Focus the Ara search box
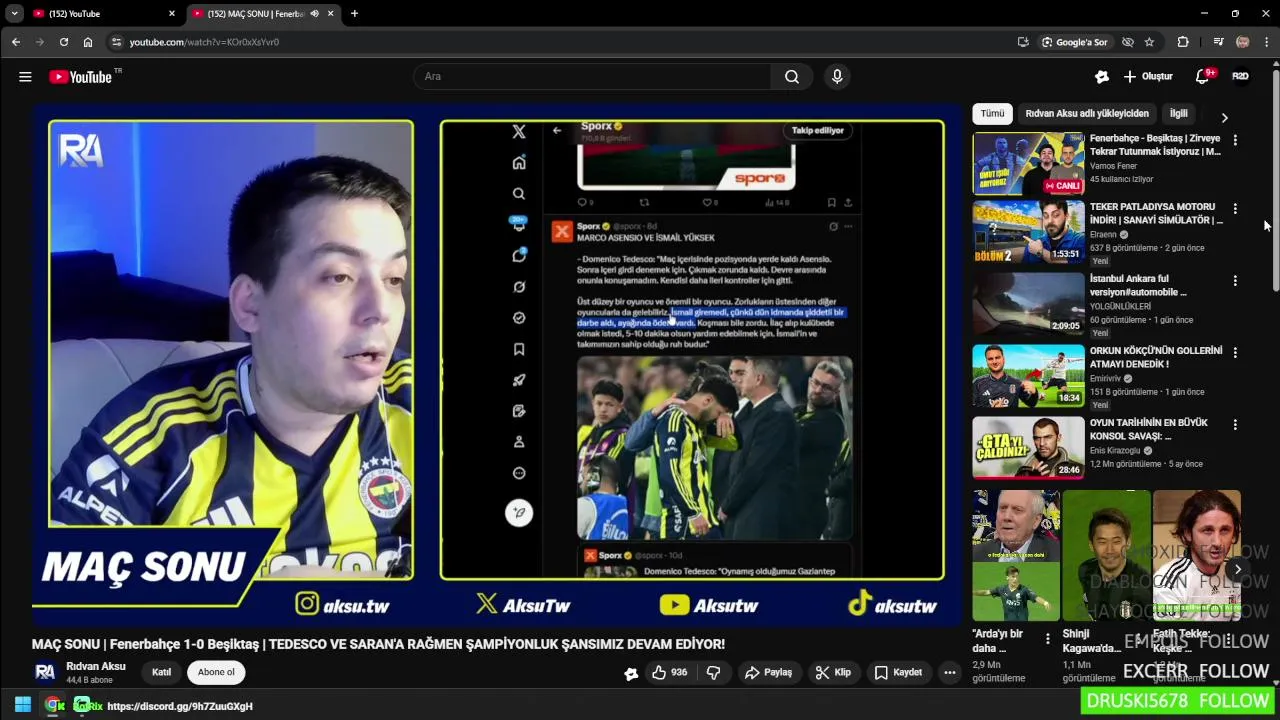The image size is (1280, 720). point(592,77)
